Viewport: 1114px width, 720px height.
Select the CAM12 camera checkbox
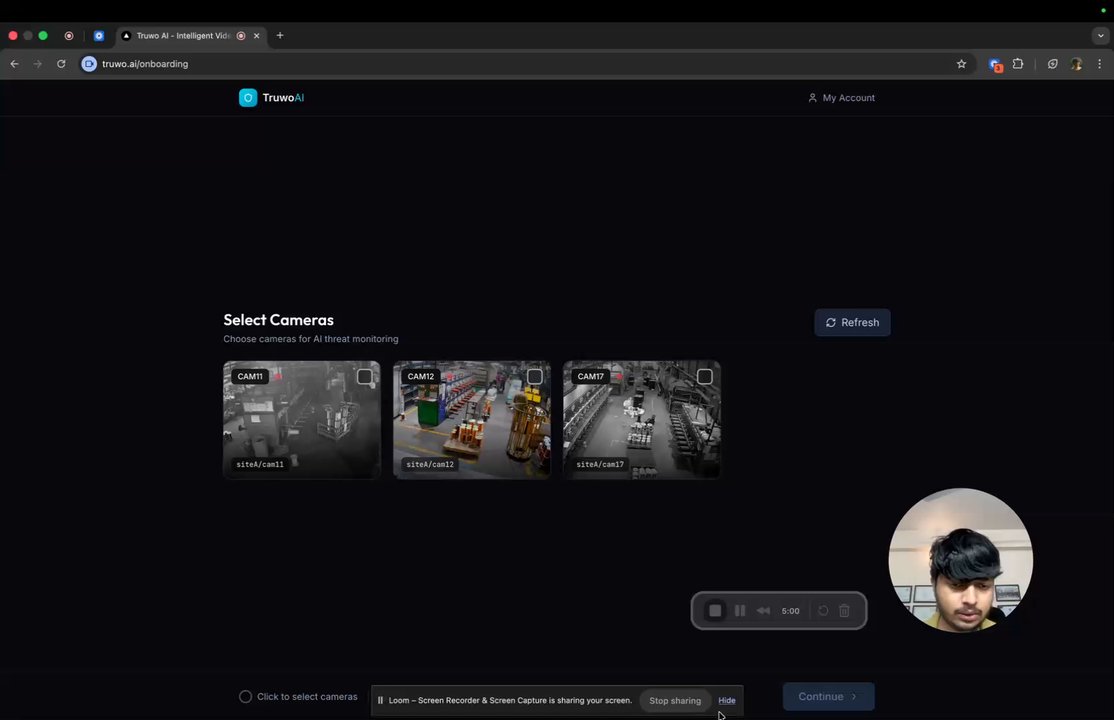click(x=534, y=377)
